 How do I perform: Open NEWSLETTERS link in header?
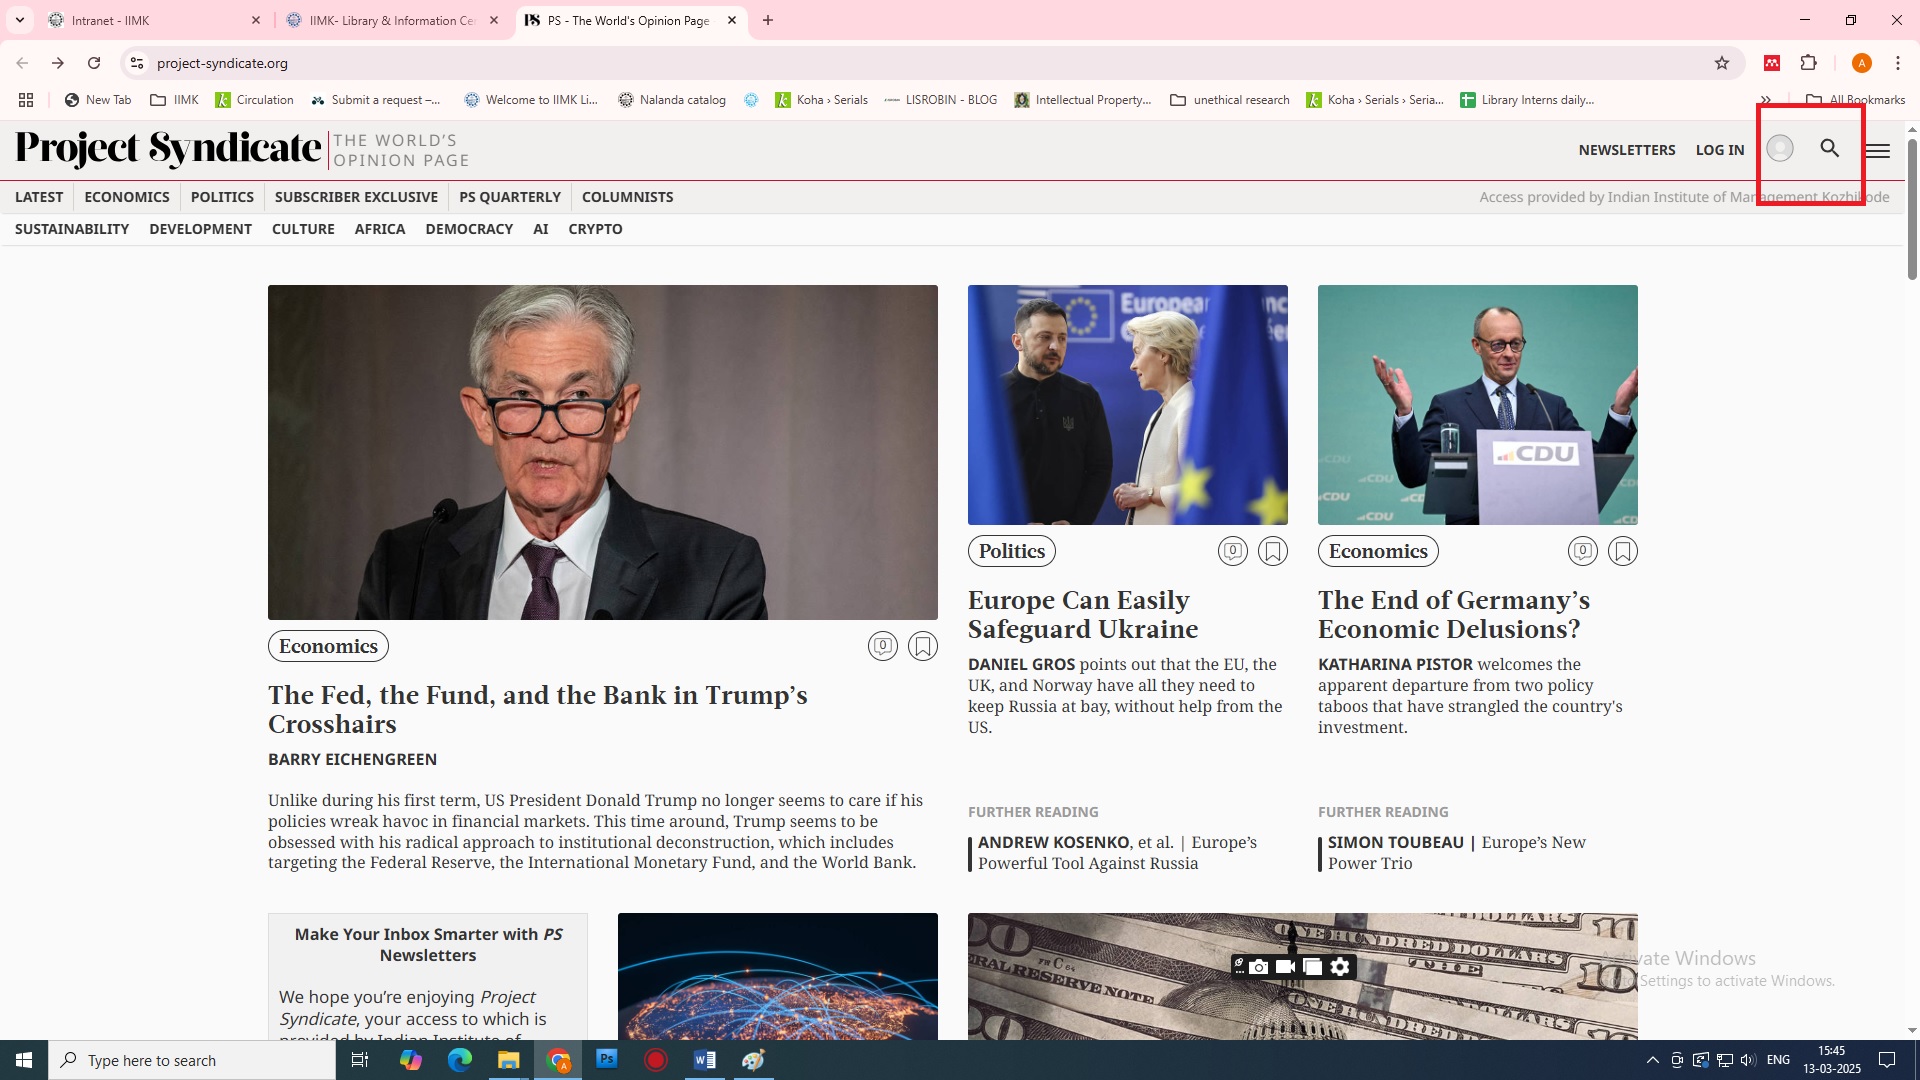1626,150
